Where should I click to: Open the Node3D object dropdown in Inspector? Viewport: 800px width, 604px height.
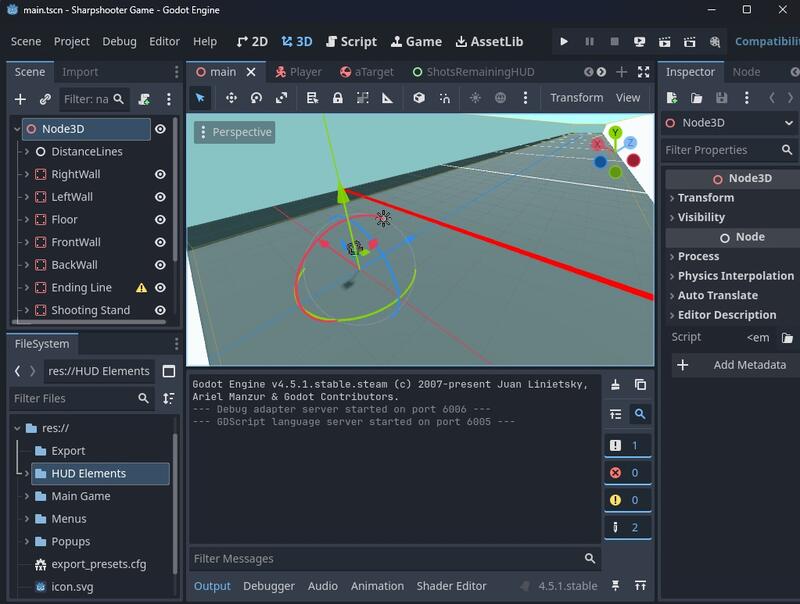point(730,123)
